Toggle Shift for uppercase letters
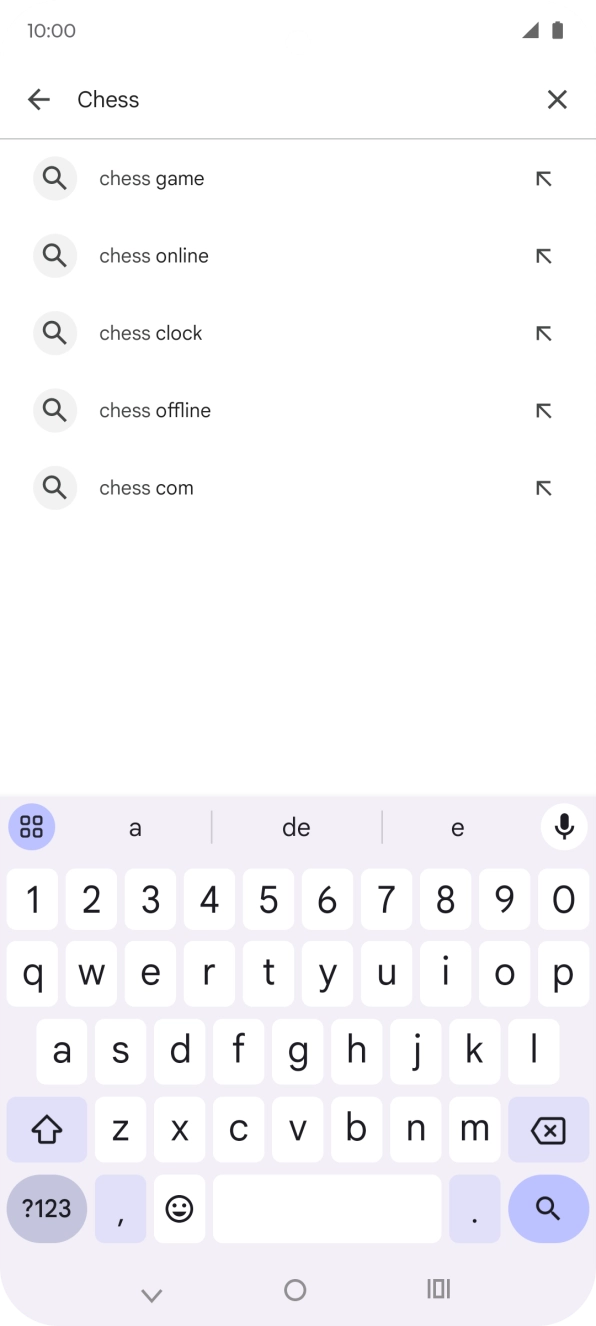Screen dimensions: 596x1326 tap(45, 1129)
